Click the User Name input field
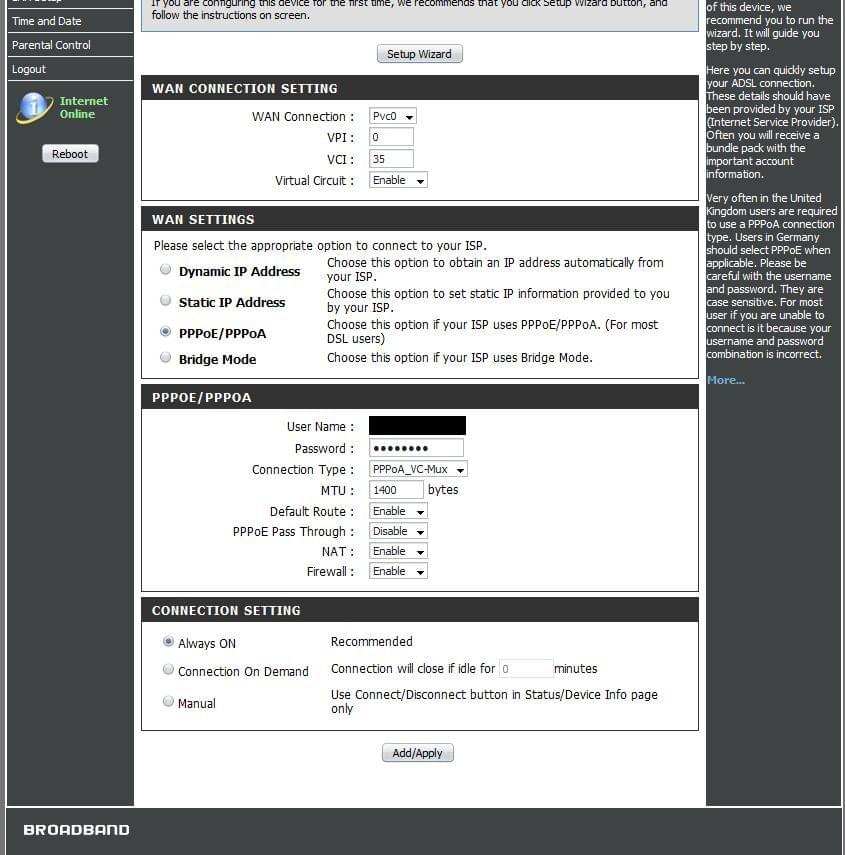The height and width of the screenshot is (855, 845). [x=417, y=426]
